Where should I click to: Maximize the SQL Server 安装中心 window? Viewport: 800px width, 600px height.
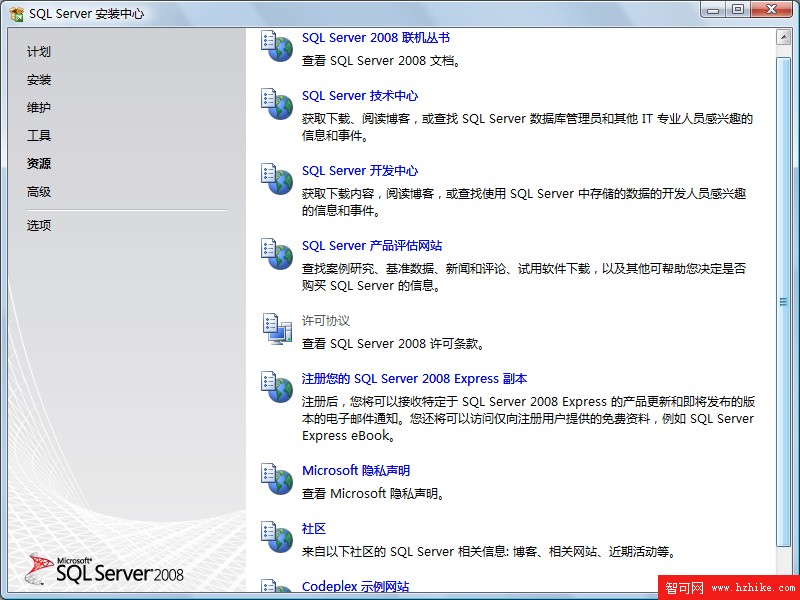[x=738, y=10]
